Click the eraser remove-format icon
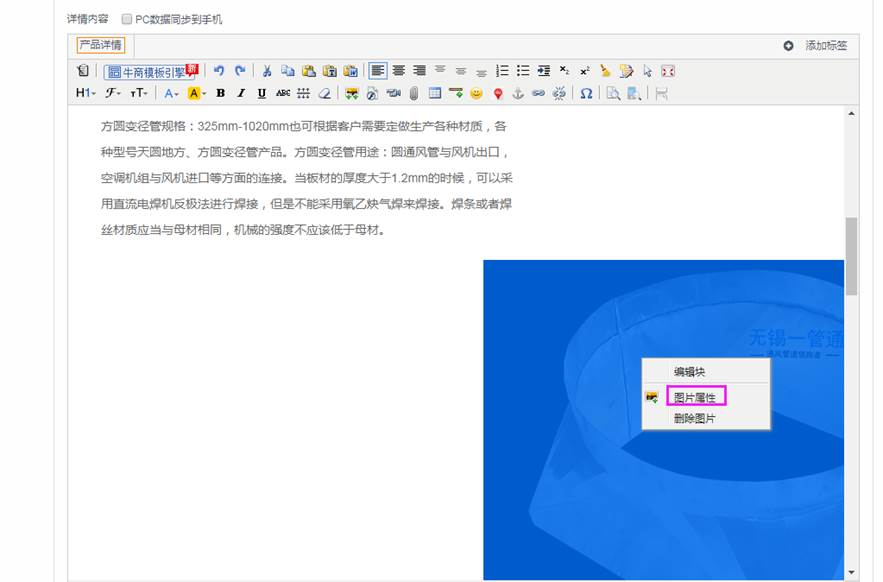 324,93
